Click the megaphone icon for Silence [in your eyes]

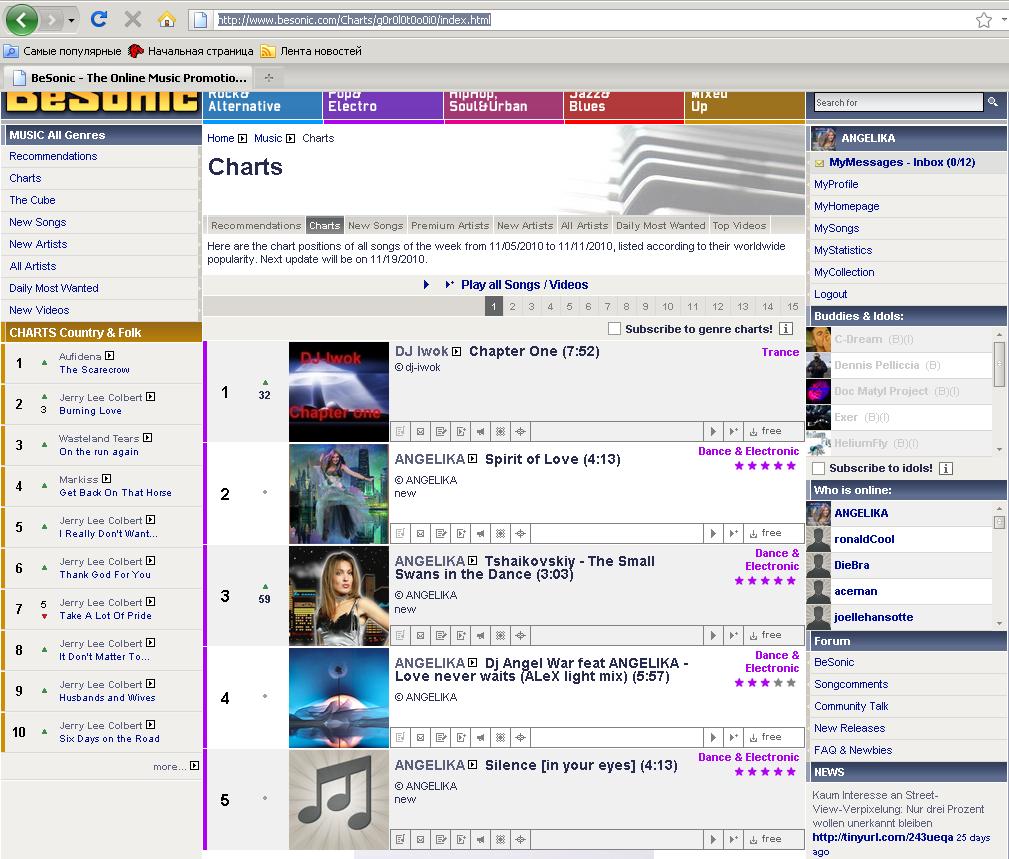click(480, 839)
